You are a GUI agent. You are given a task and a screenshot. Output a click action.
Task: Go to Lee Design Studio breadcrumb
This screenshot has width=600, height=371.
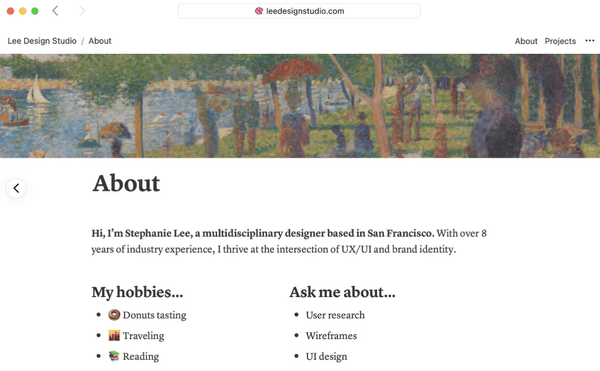(x=42, y=41)
